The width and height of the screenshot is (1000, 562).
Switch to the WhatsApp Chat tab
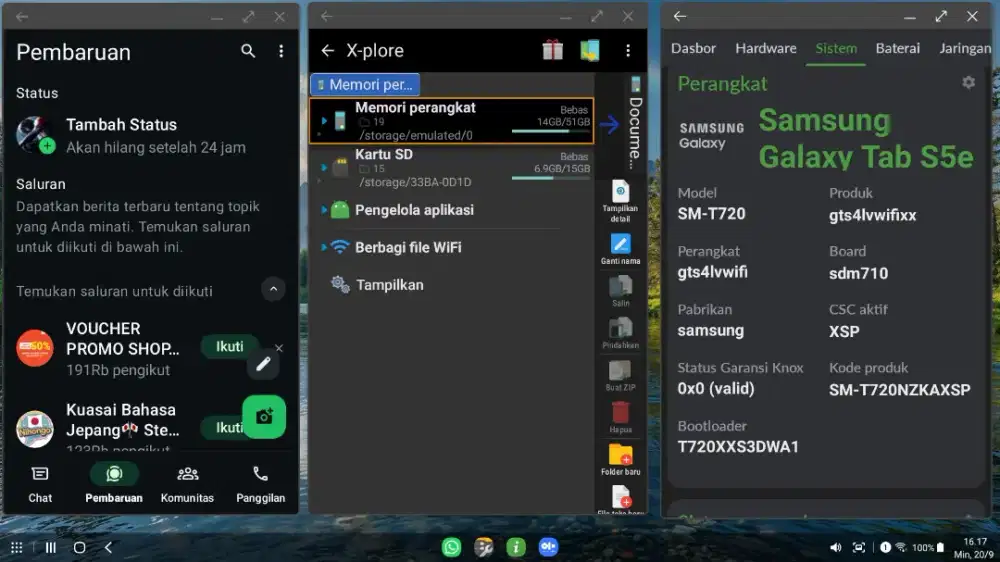pyautogui.click(x=40, y=484)
